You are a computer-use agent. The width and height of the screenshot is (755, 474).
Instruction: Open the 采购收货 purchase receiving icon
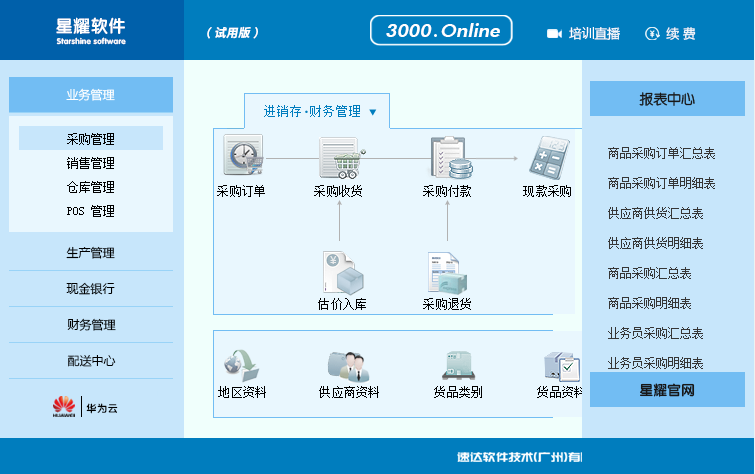[x=342, y=157]
